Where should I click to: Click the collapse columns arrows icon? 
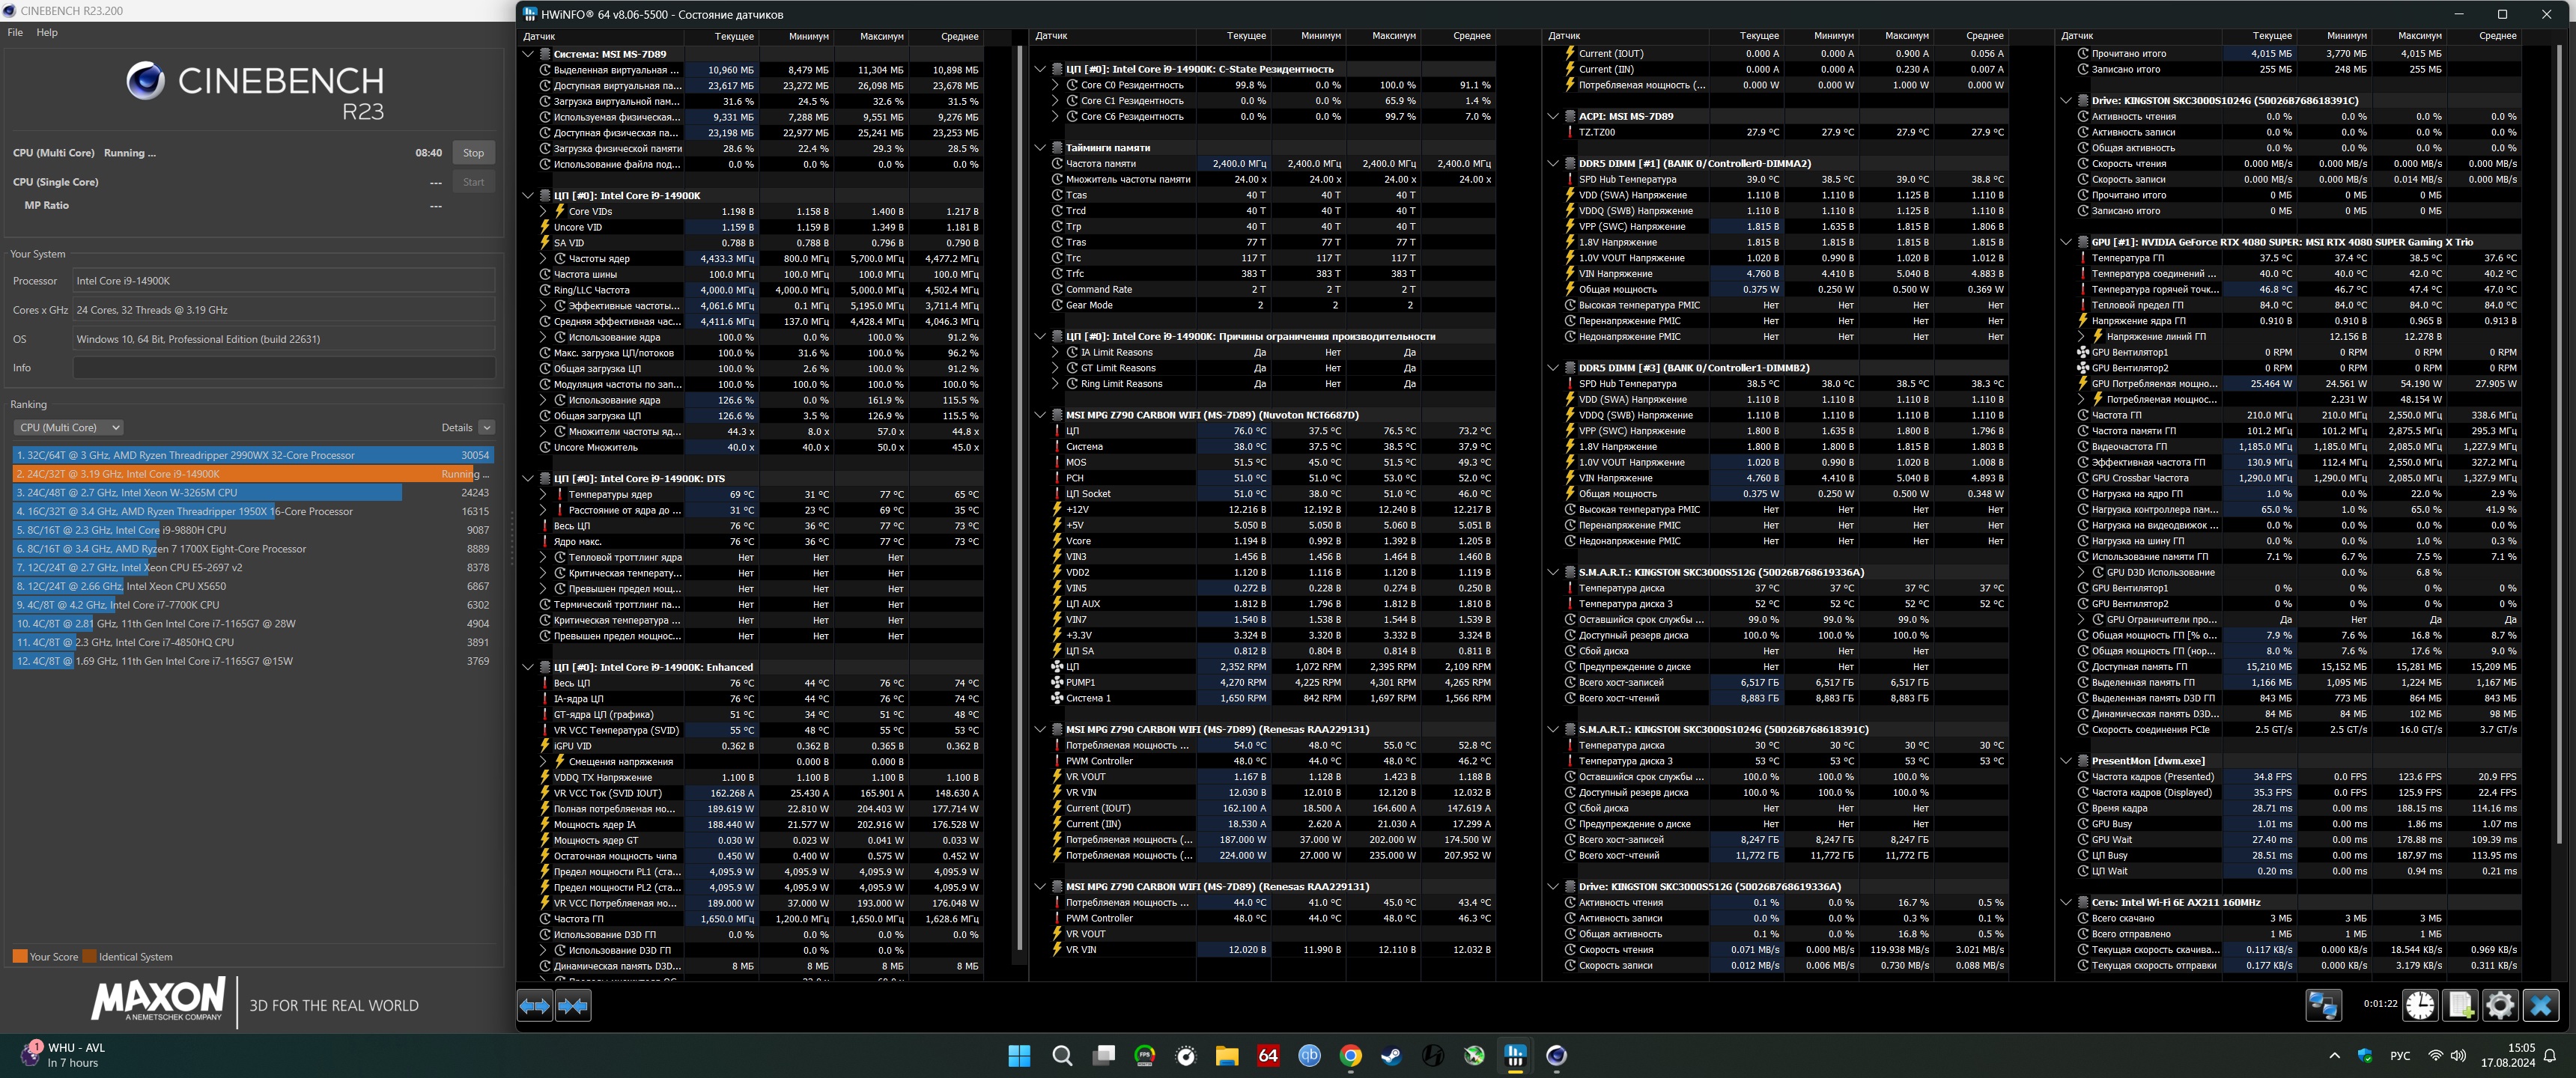click(x=573, y=1005)
